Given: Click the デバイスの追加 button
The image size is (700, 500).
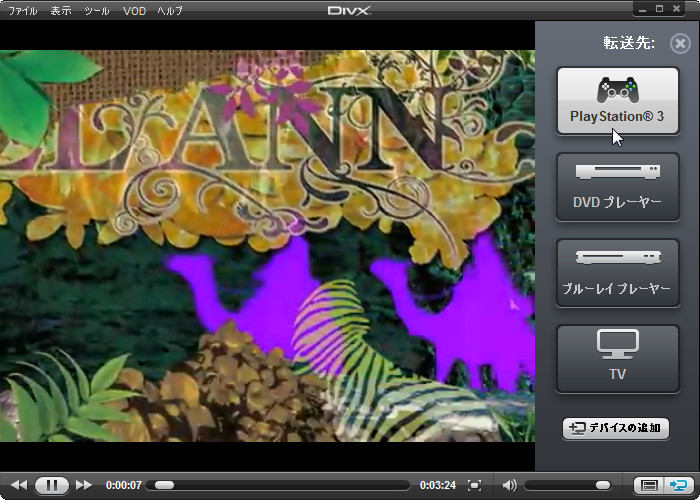Looking at the screenshot, I should [x=616, y=428].
